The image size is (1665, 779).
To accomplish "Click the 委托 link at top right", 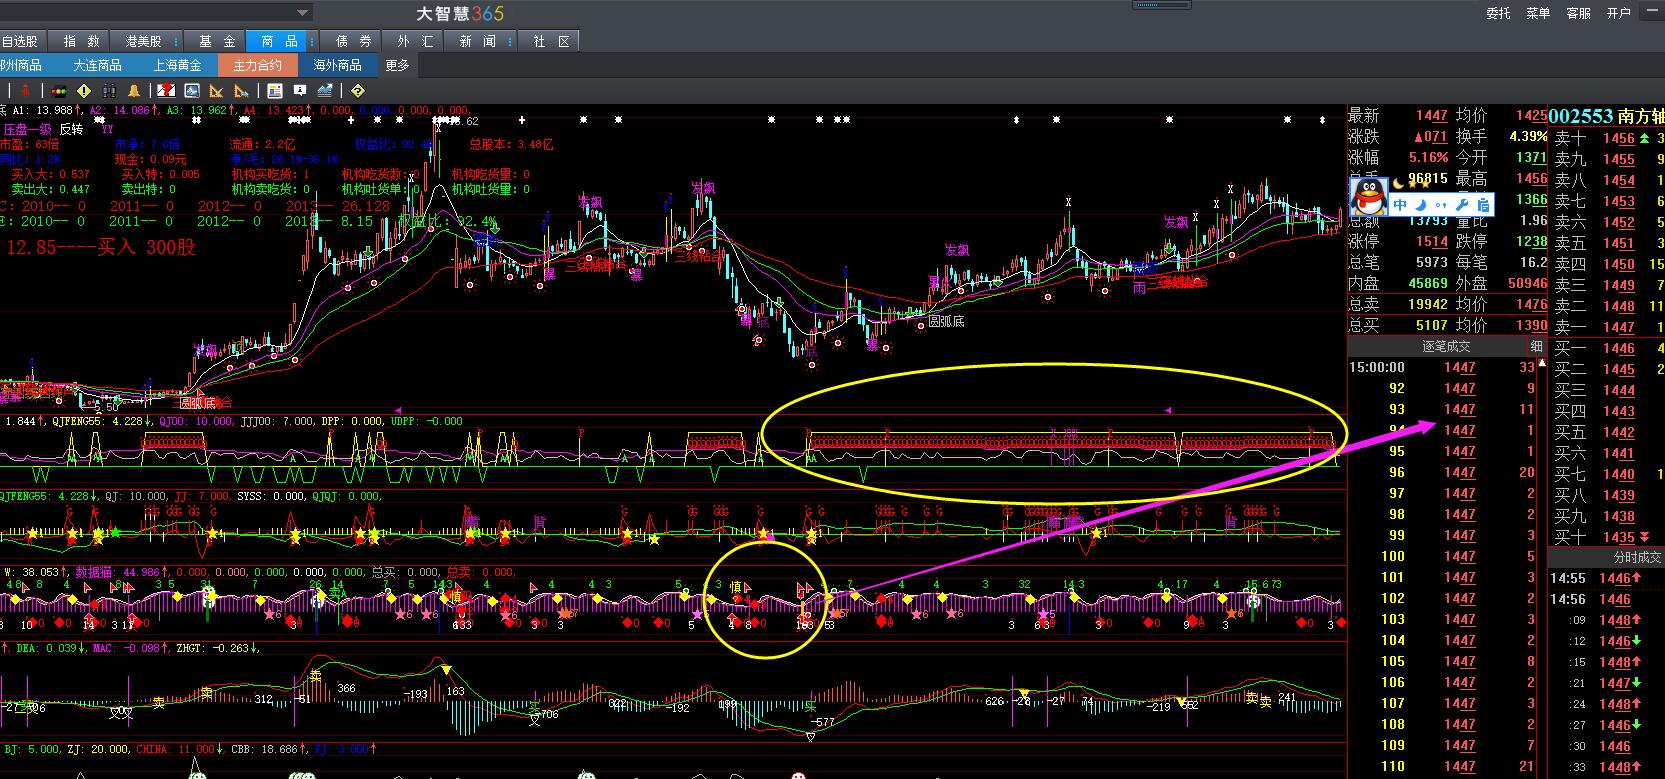I will click(x=1498, y=13).
